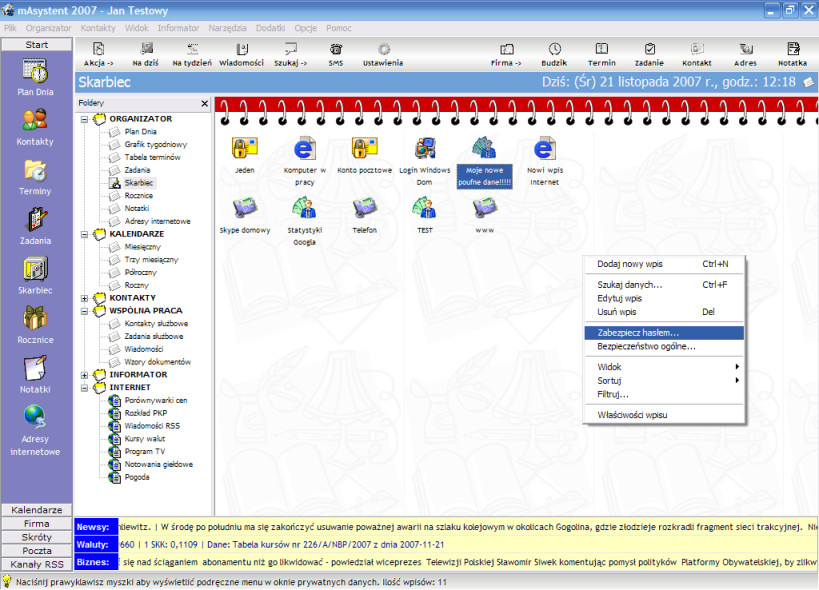Click the Wiadomości toolbar icon
The width and height of the screenshot is (819, 590).
tap(241, 49)
